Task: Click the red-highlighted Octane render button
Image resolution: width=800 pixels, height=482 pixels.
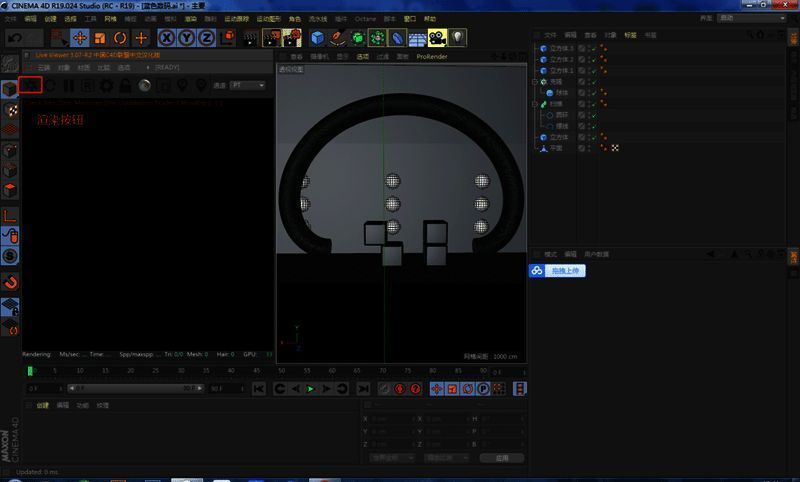Action: [30, 85]
